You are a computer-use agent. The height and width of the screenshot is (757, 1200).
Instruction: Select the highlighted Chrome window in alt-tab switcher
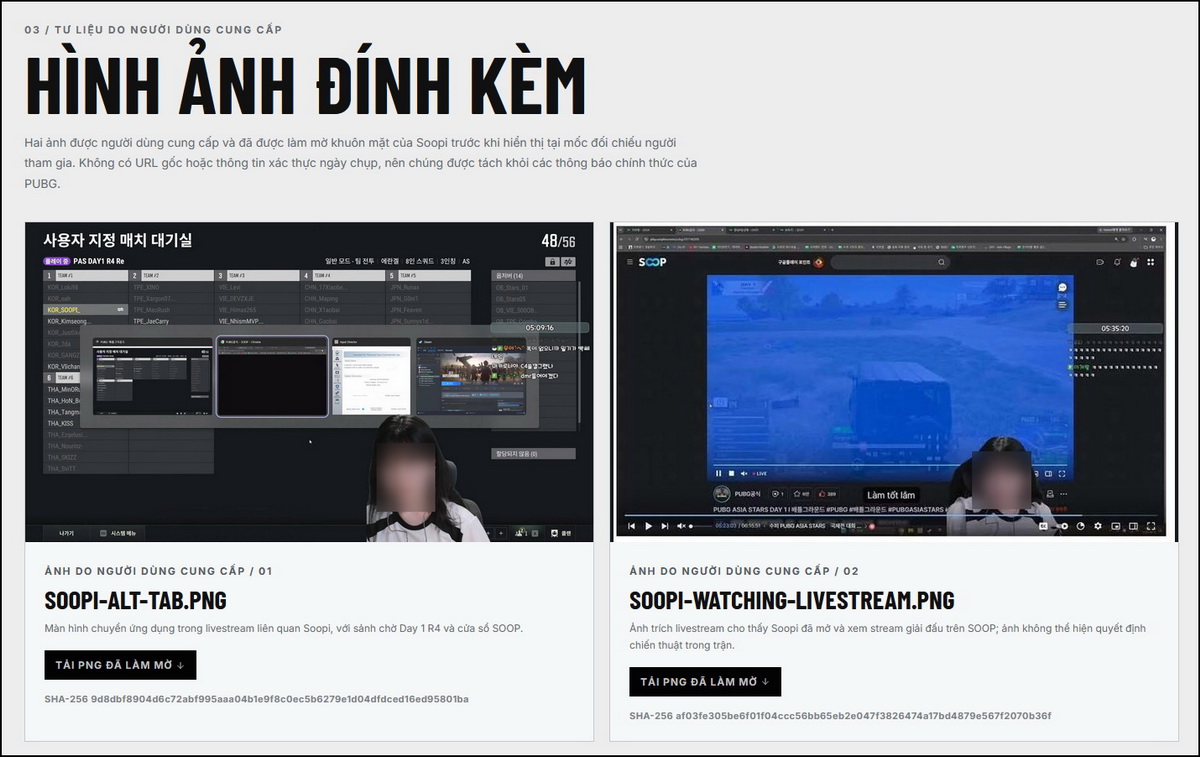coord(272,376)
